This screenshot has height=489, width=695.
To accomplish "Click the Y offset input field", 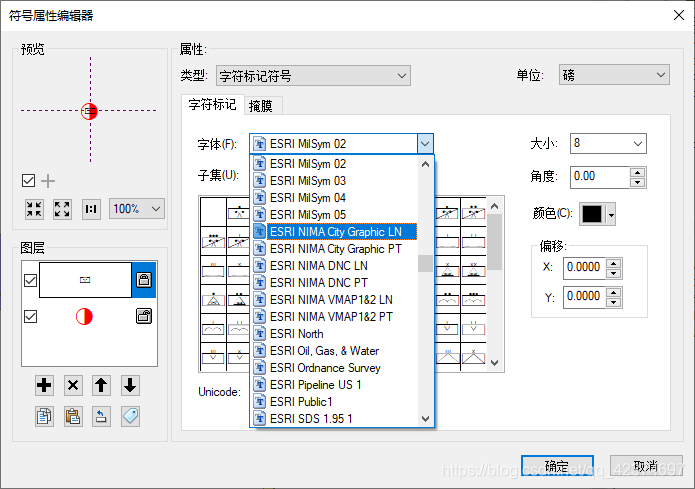I will tap(584, 297).
